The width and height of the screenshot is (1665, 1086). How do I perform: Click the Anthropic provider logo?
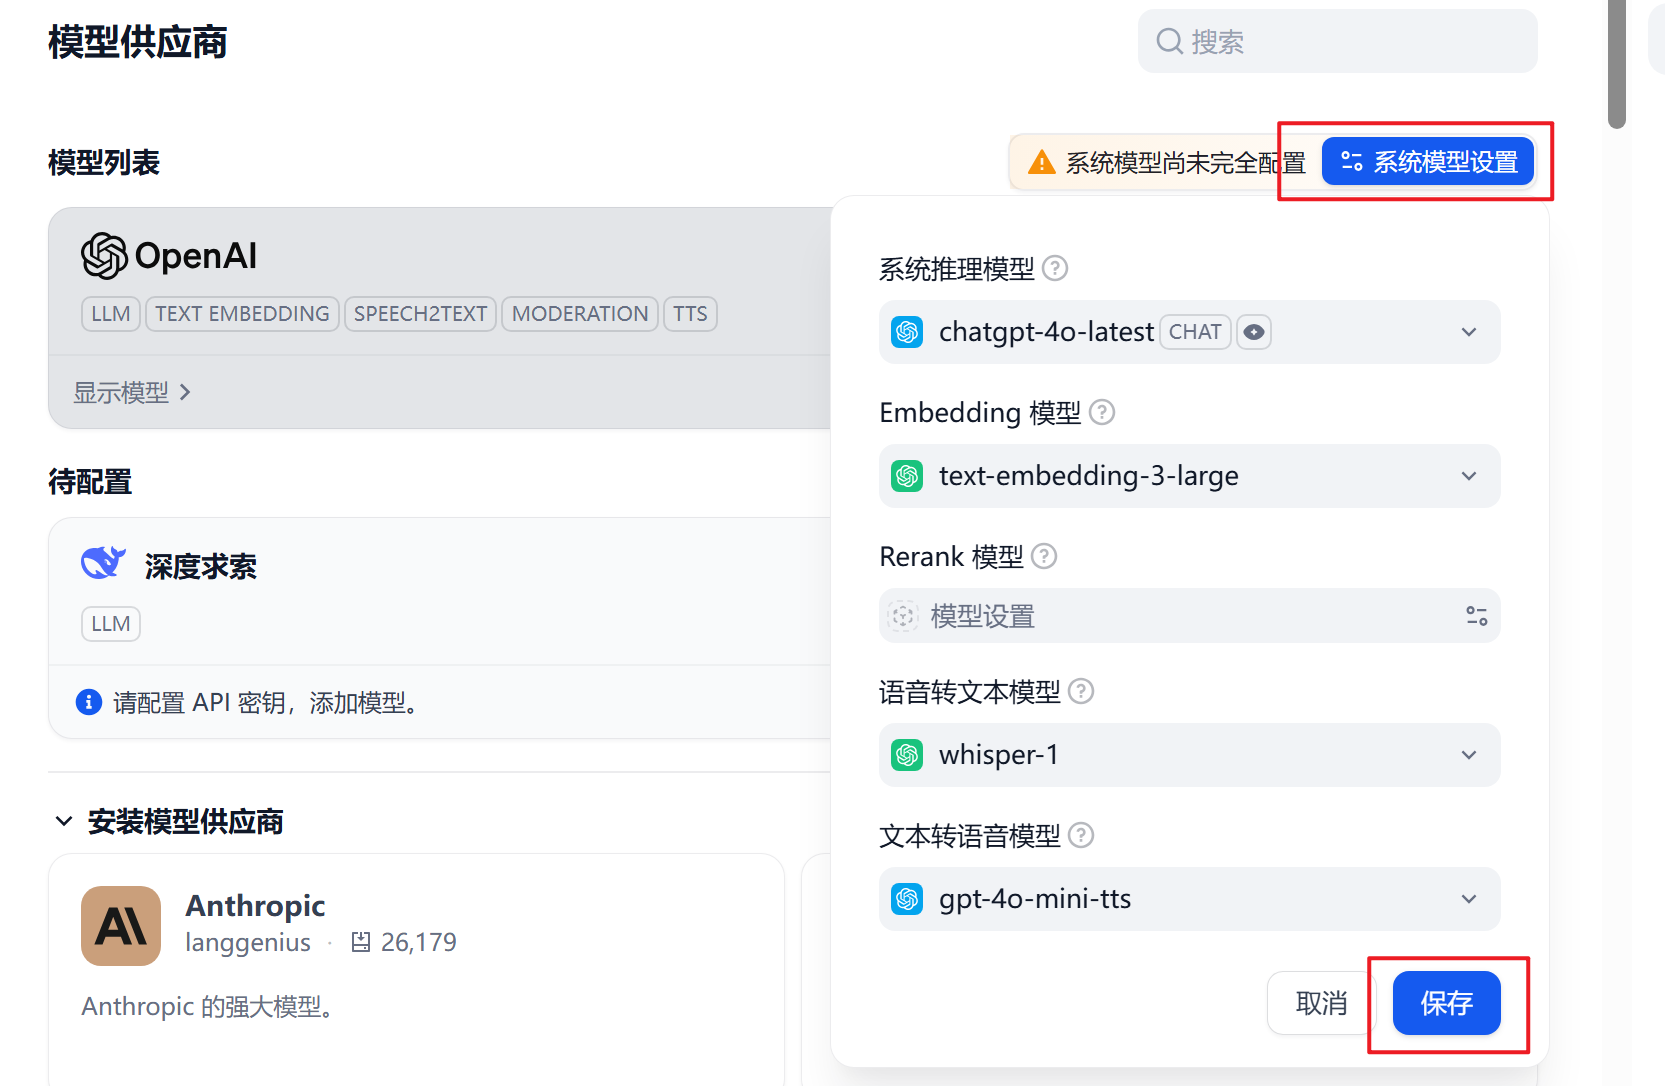[x=121, y=926]
